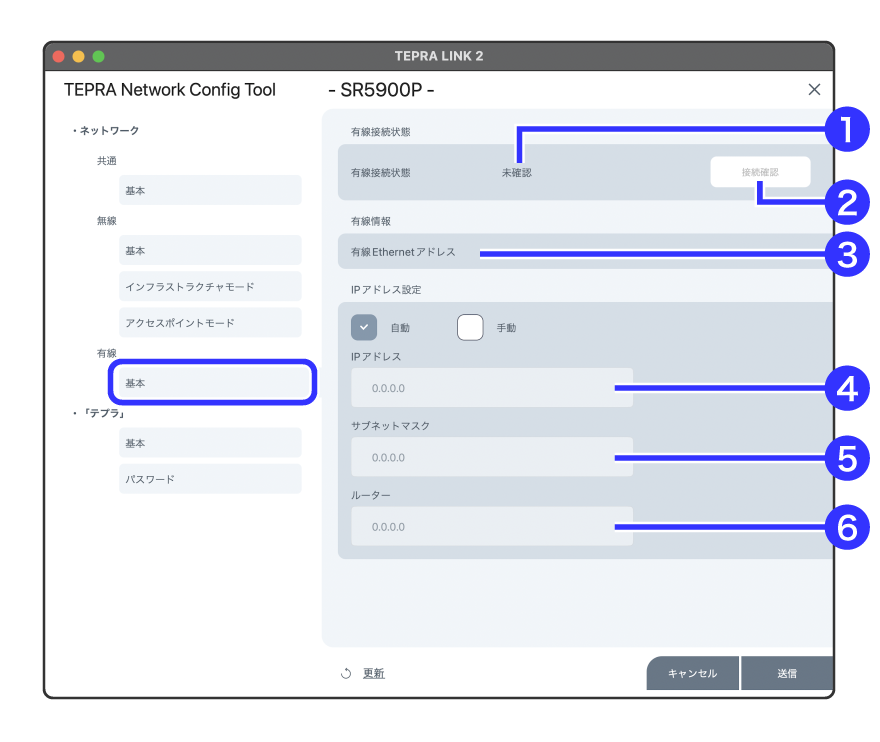Click the yellow minimize window button
Screen dimensions: 880x742
pos(78,56)
